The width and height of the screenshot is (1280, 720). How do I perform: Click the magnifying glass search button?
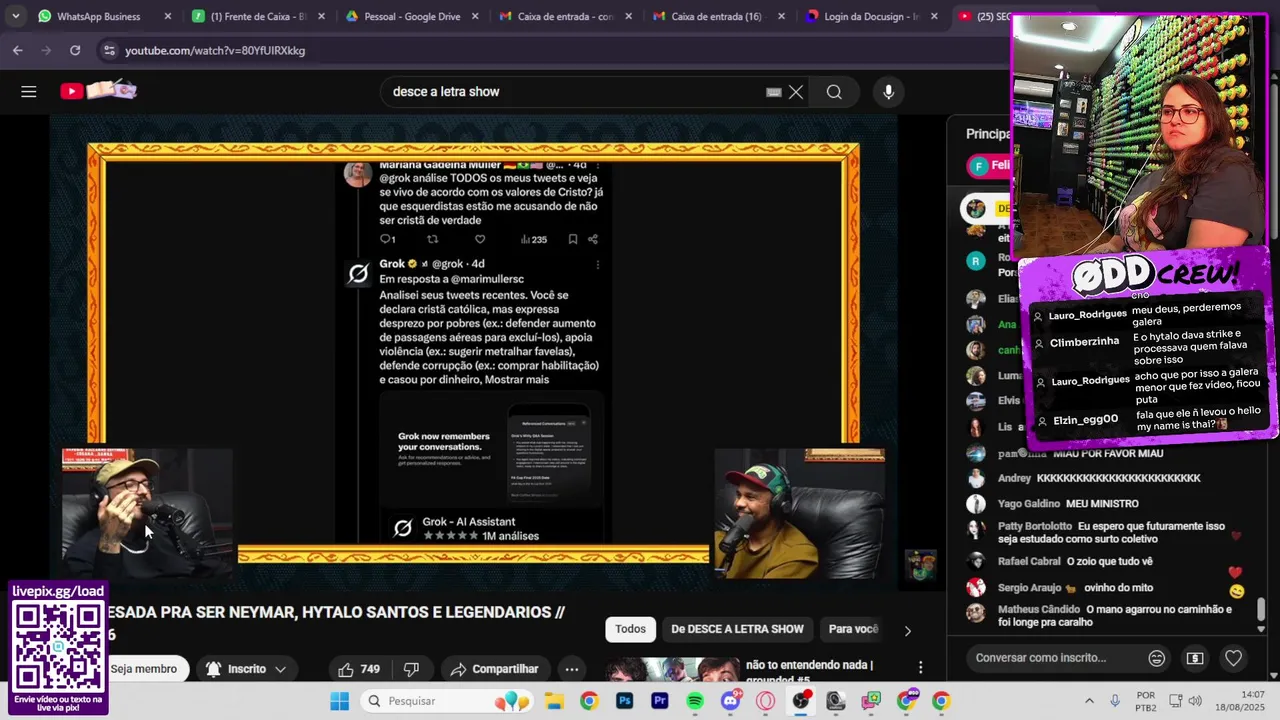[x=834, y=92]
